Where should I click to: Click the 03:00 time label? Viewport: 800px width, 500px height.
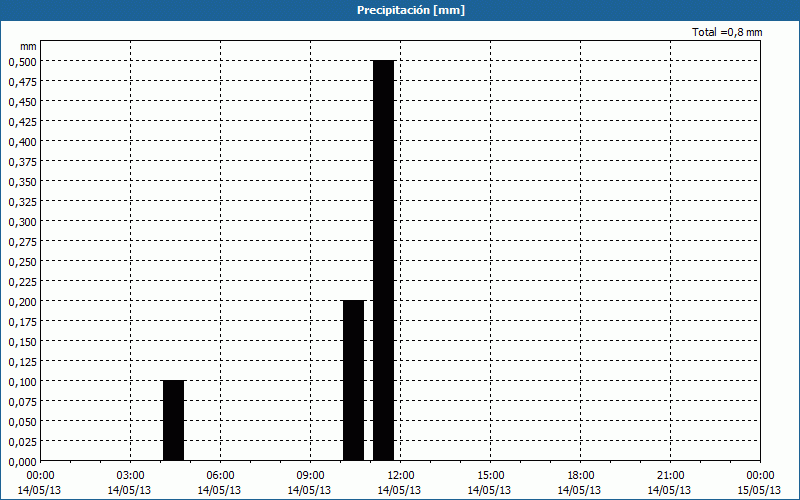click(x=130, y=476)
